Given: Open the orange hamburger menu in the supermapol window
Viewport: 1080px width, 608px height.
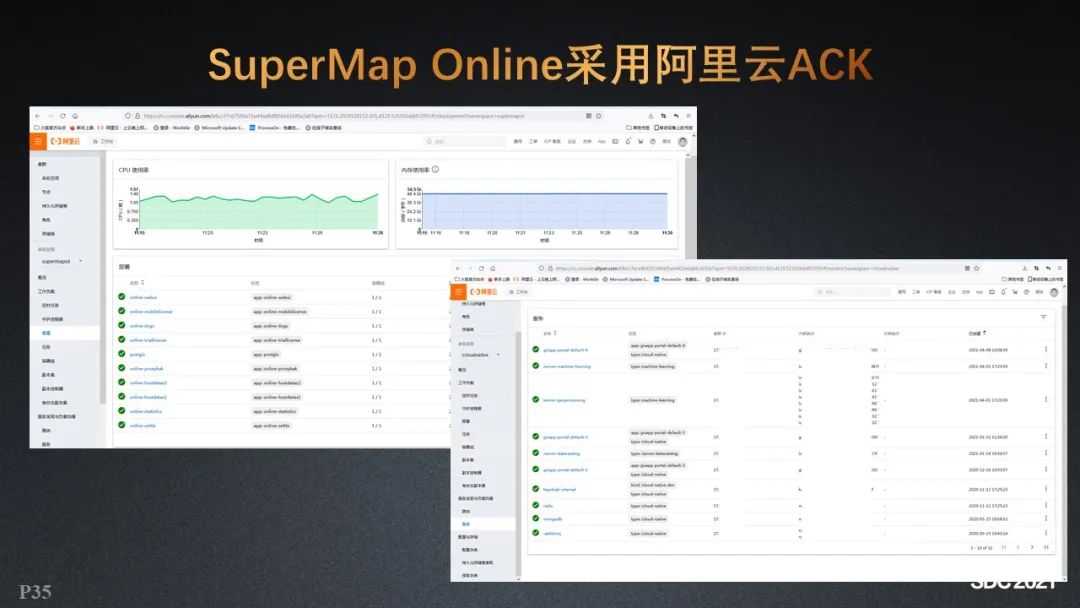Looking at the screenshot, I should click(x=37, y=141).
